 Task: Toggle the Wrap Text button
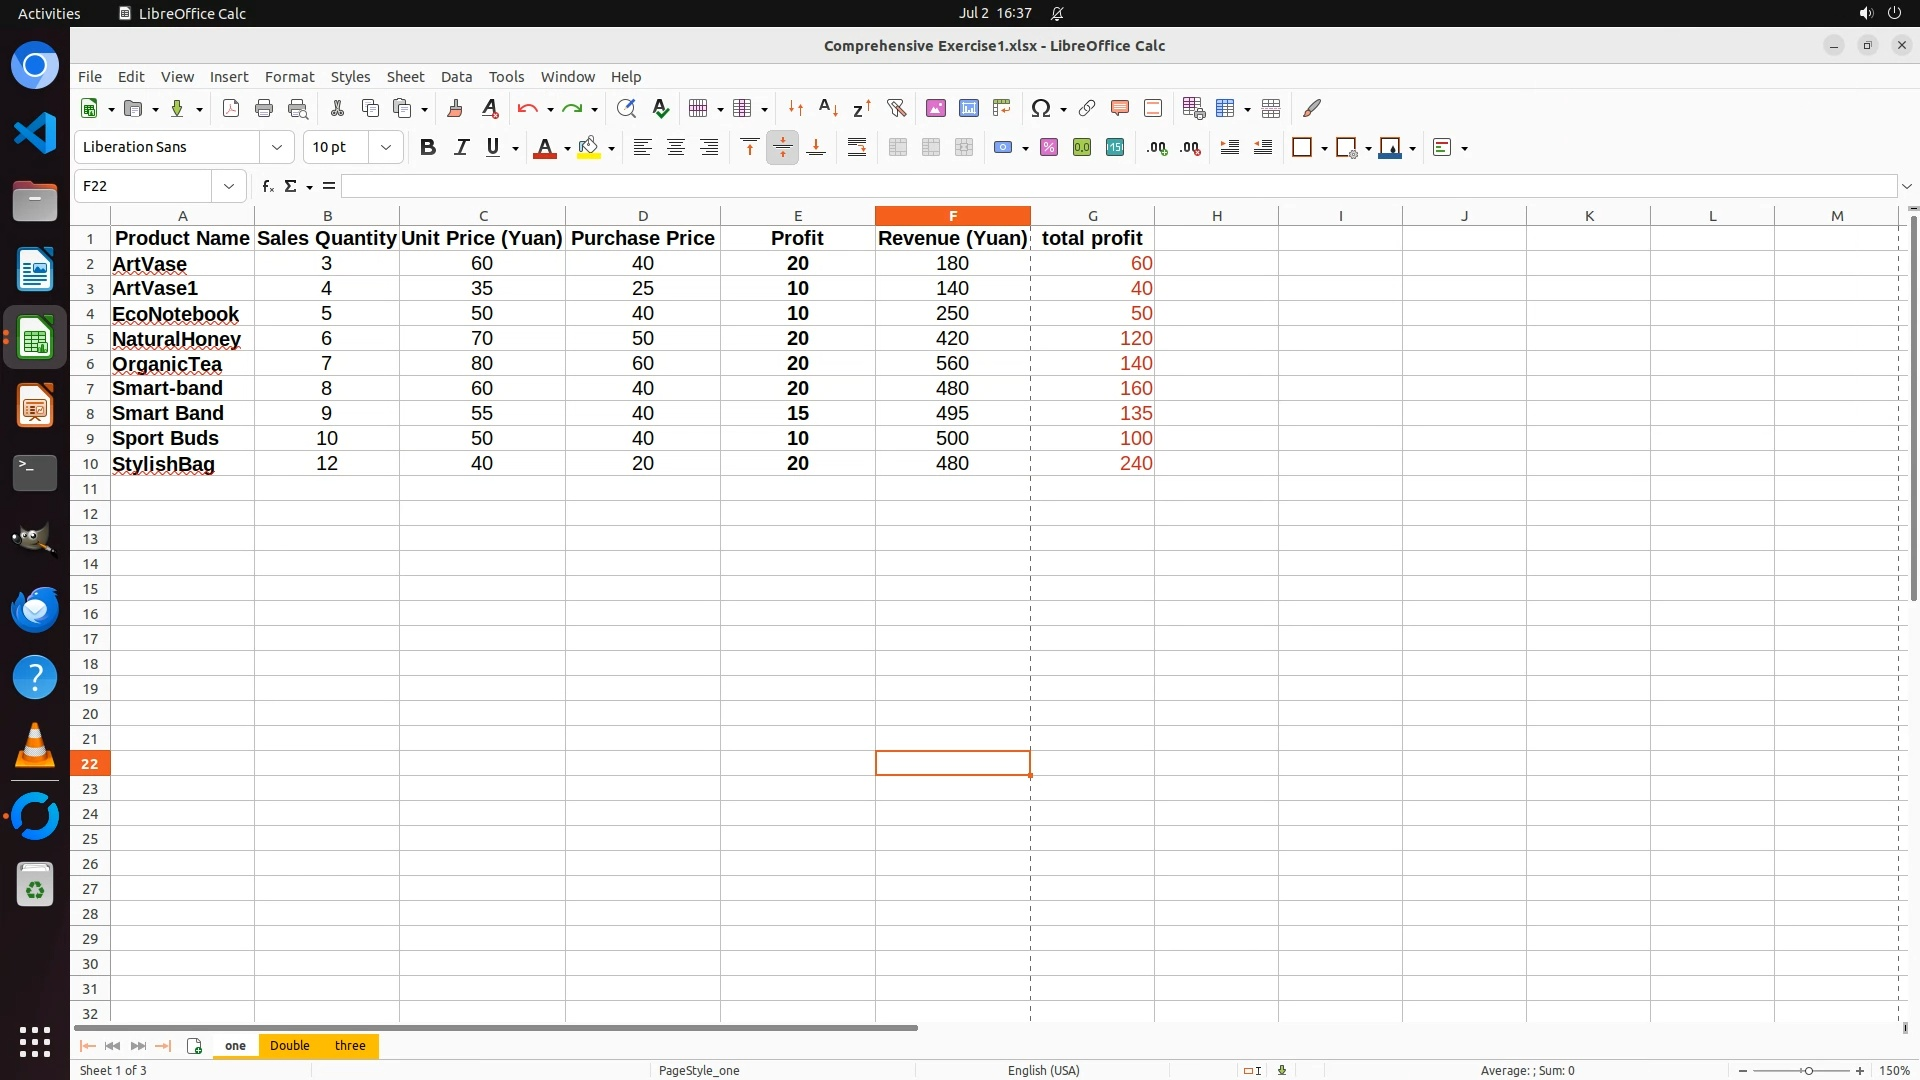click(x=857, y=147)
